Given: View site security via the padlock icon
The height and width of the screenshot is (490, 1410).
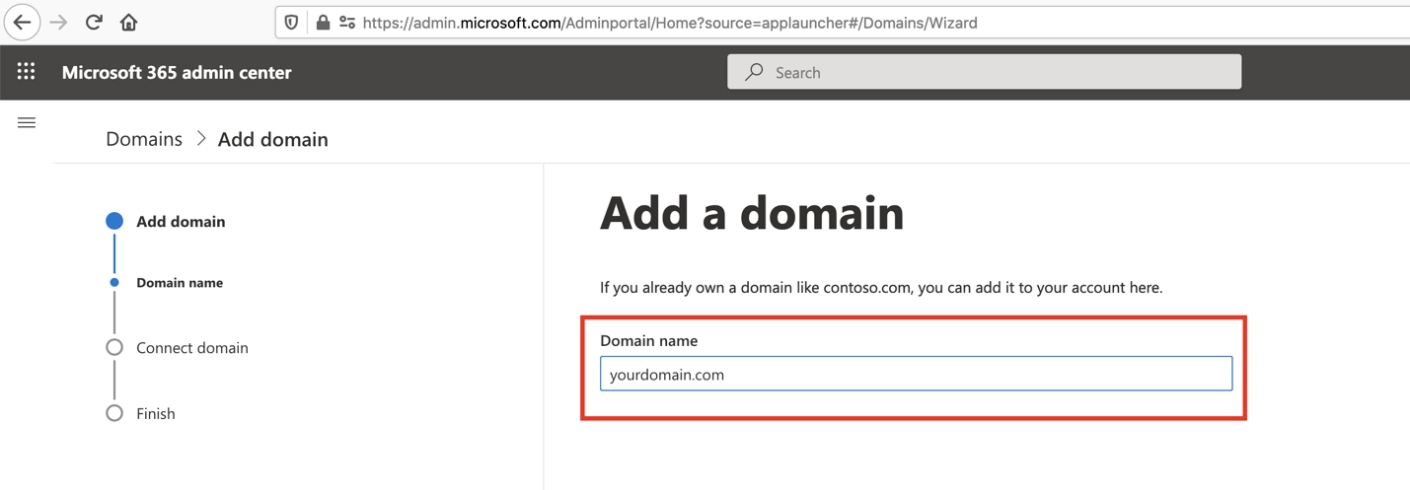Looking at the screenshot, I should pyautogui.click(x=322, y=22).
